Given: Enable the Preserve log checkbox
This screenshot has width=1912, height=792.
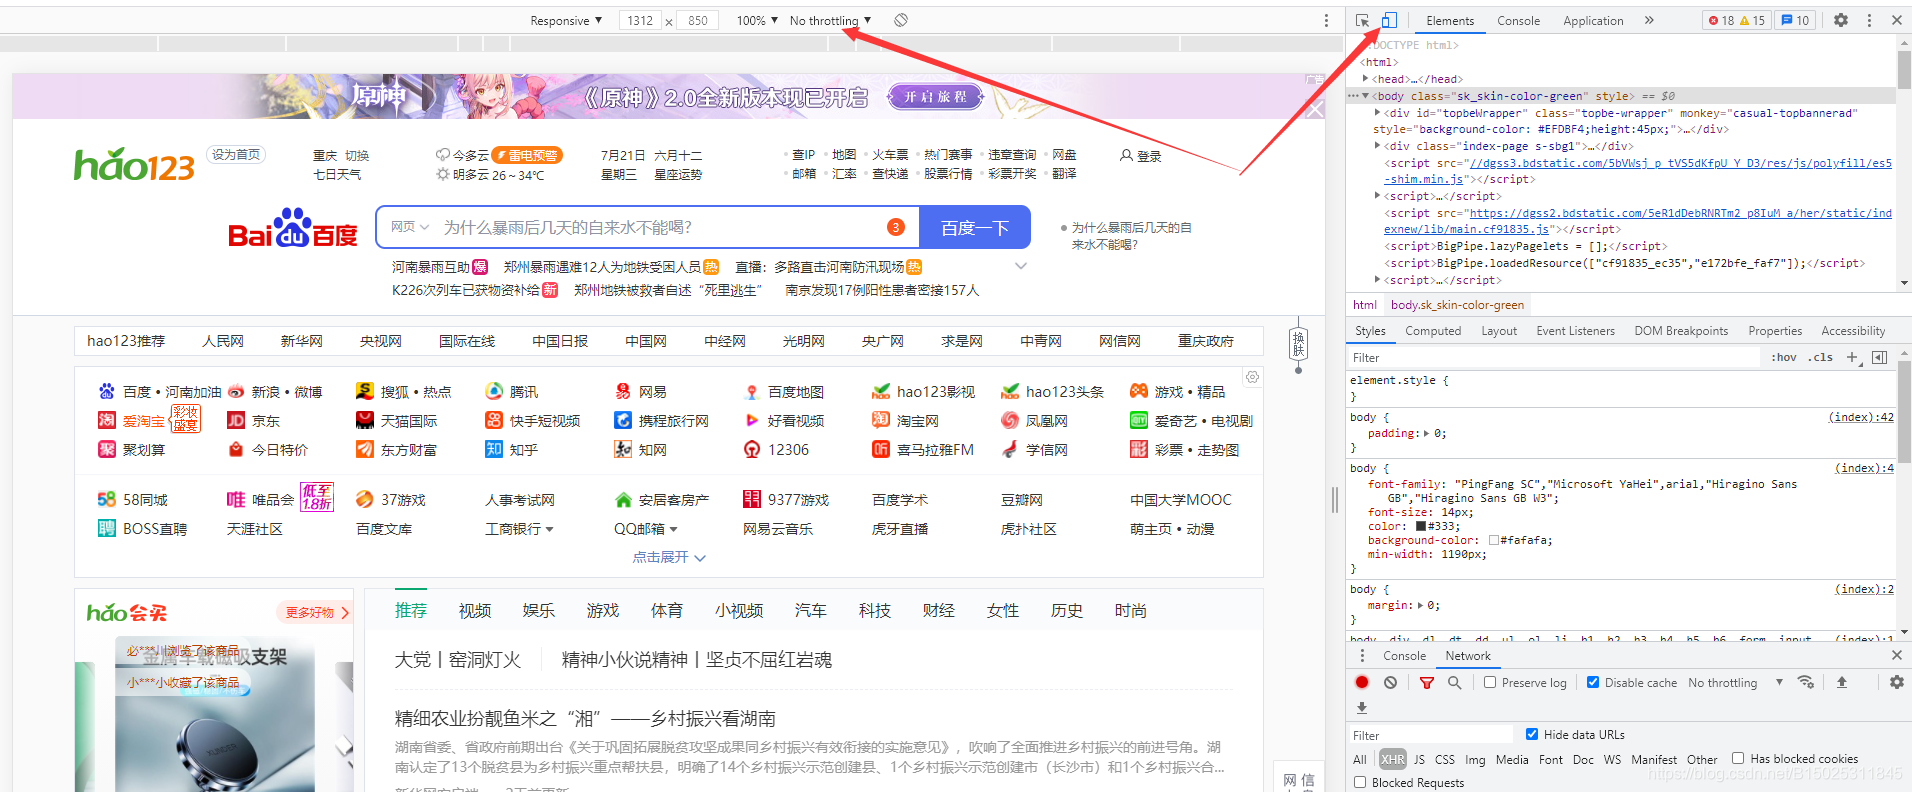Looking at the screenshot, I should tap(1490, 682).
